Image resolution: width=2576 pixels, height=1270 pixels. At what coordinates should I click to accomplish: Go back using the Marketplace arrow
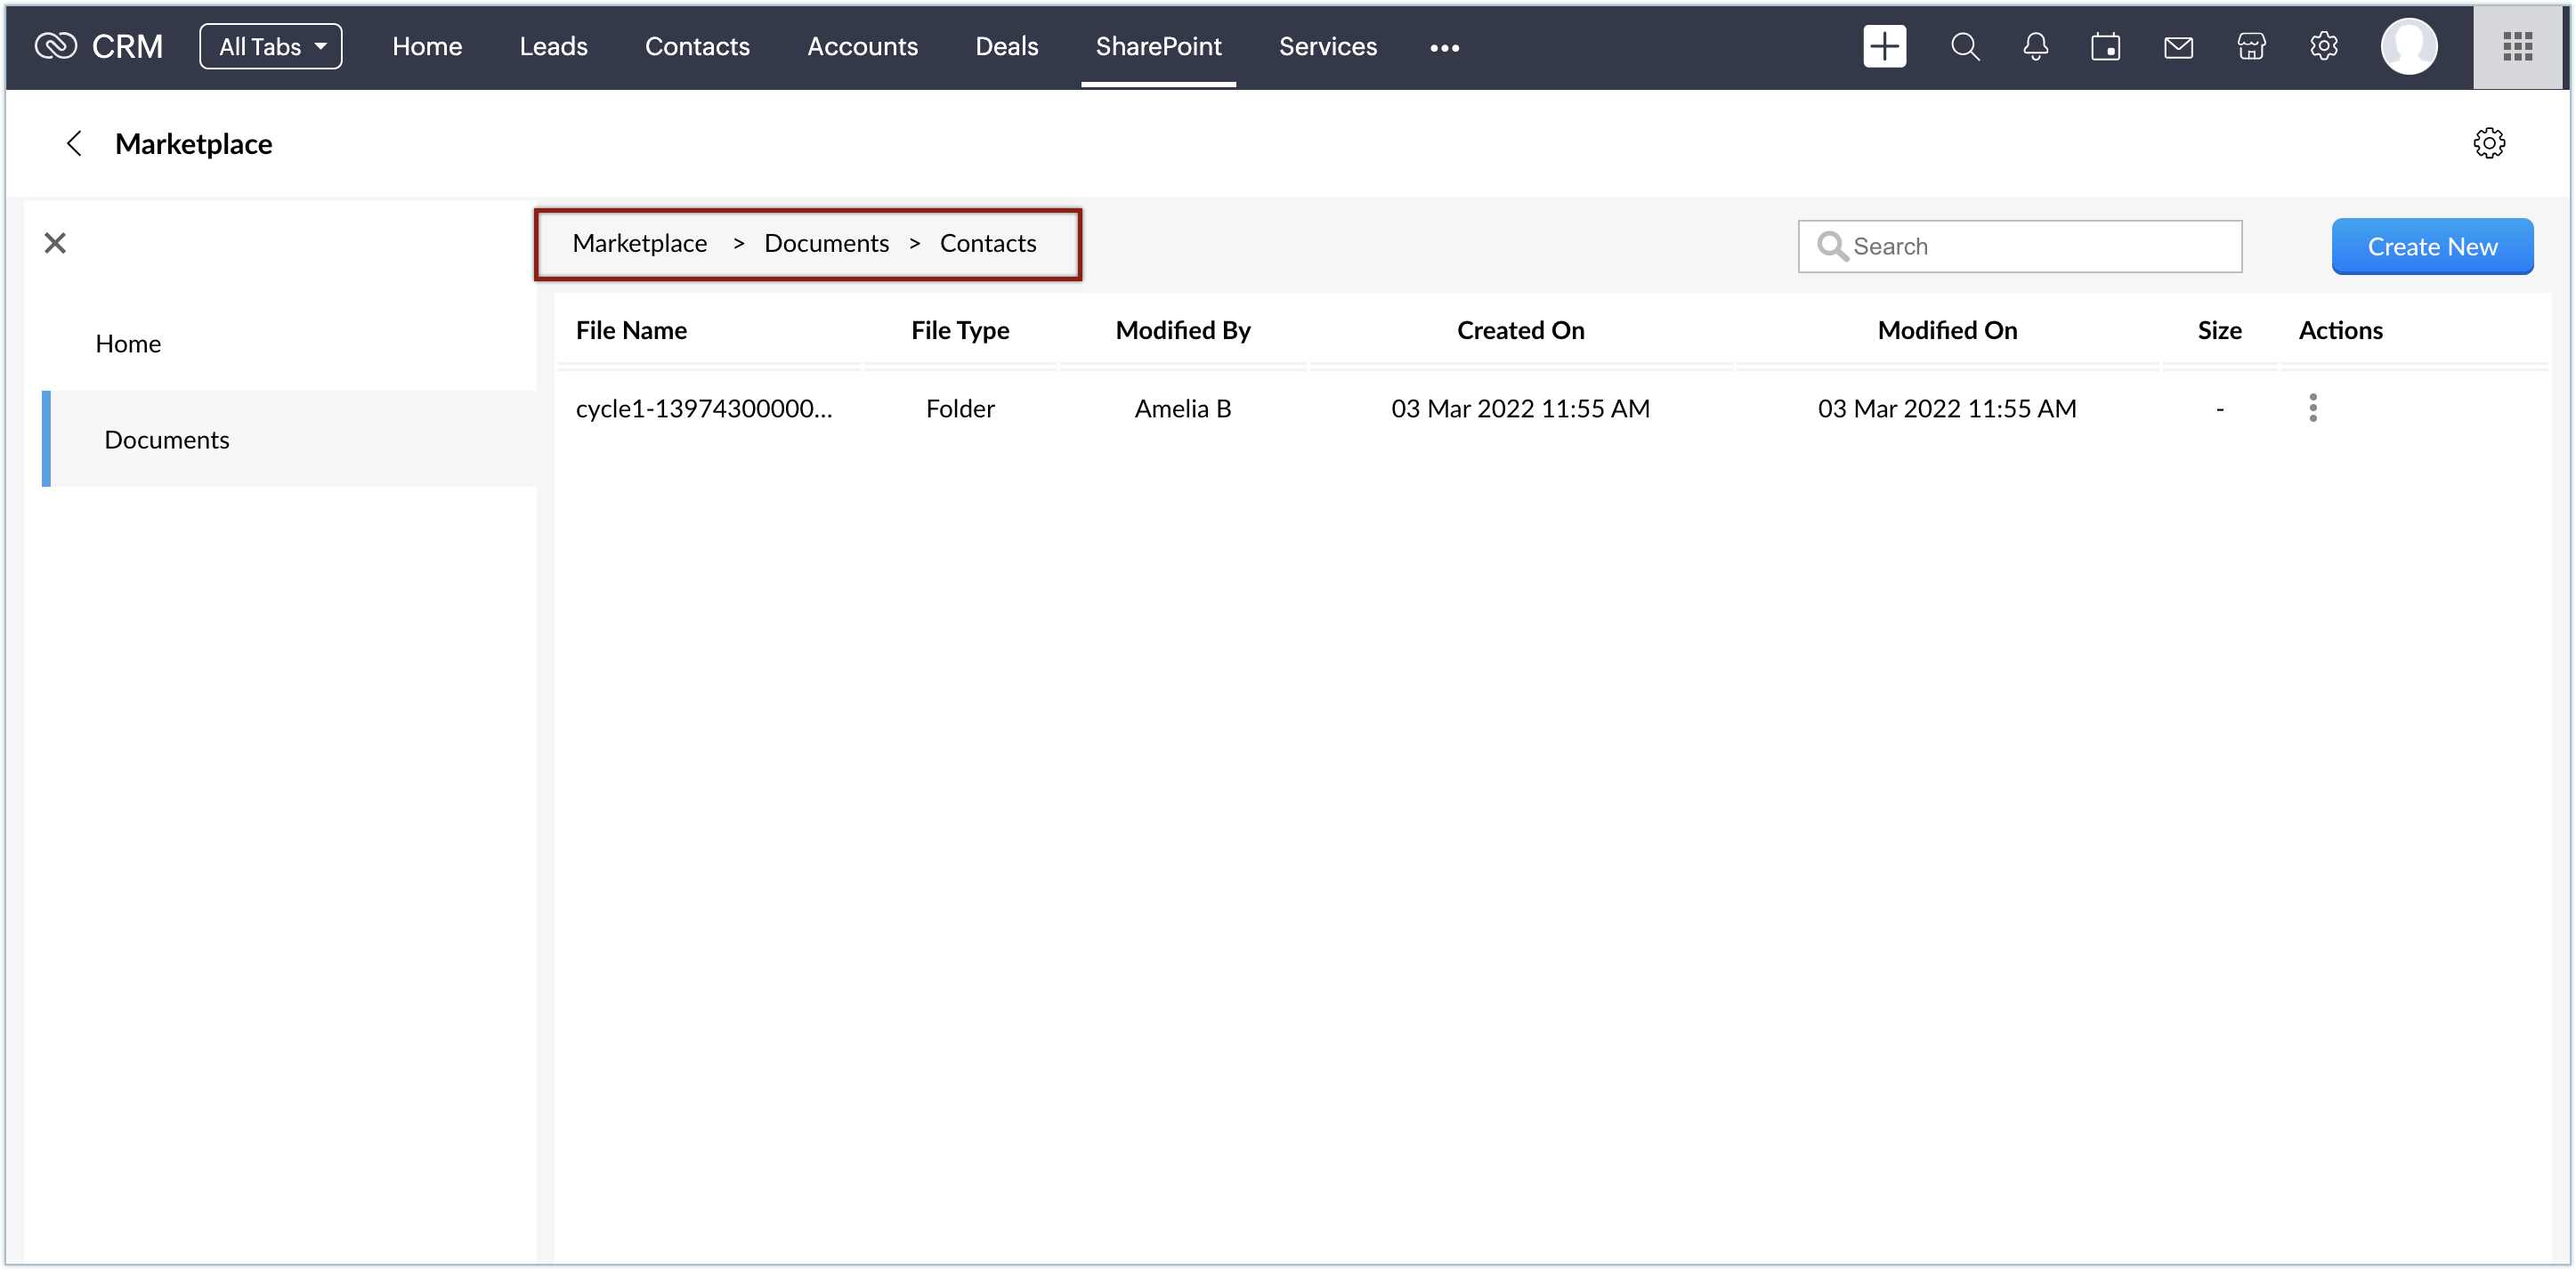tap(74, 143)
